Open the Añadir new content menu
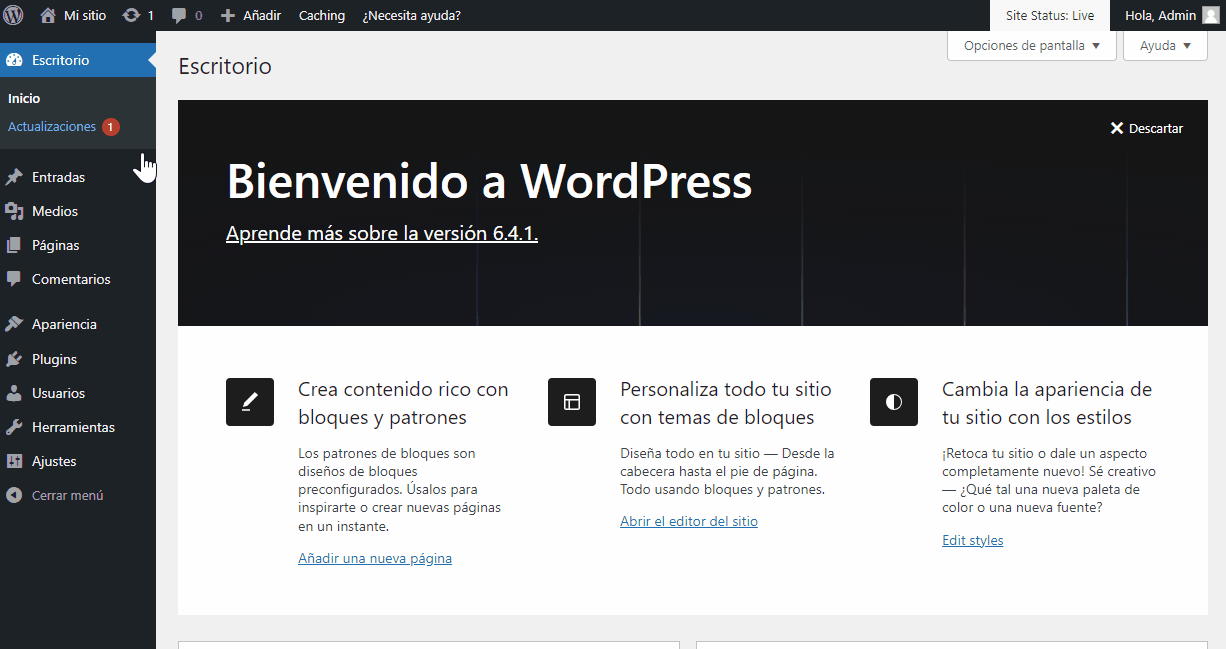Screen dimensions: 1226x649 tap(251, 15)
